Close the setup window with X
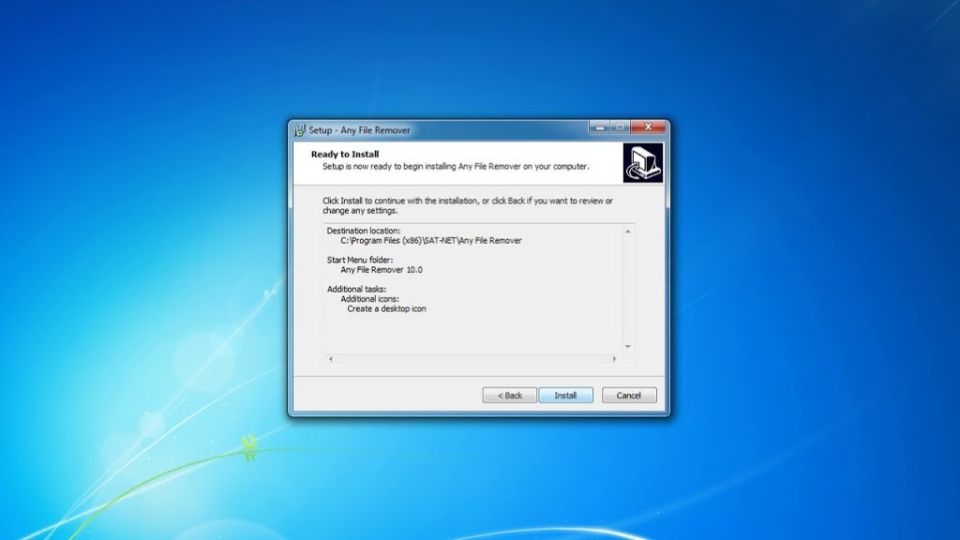The height and width of the screenshot is (540, 960). 648,127
